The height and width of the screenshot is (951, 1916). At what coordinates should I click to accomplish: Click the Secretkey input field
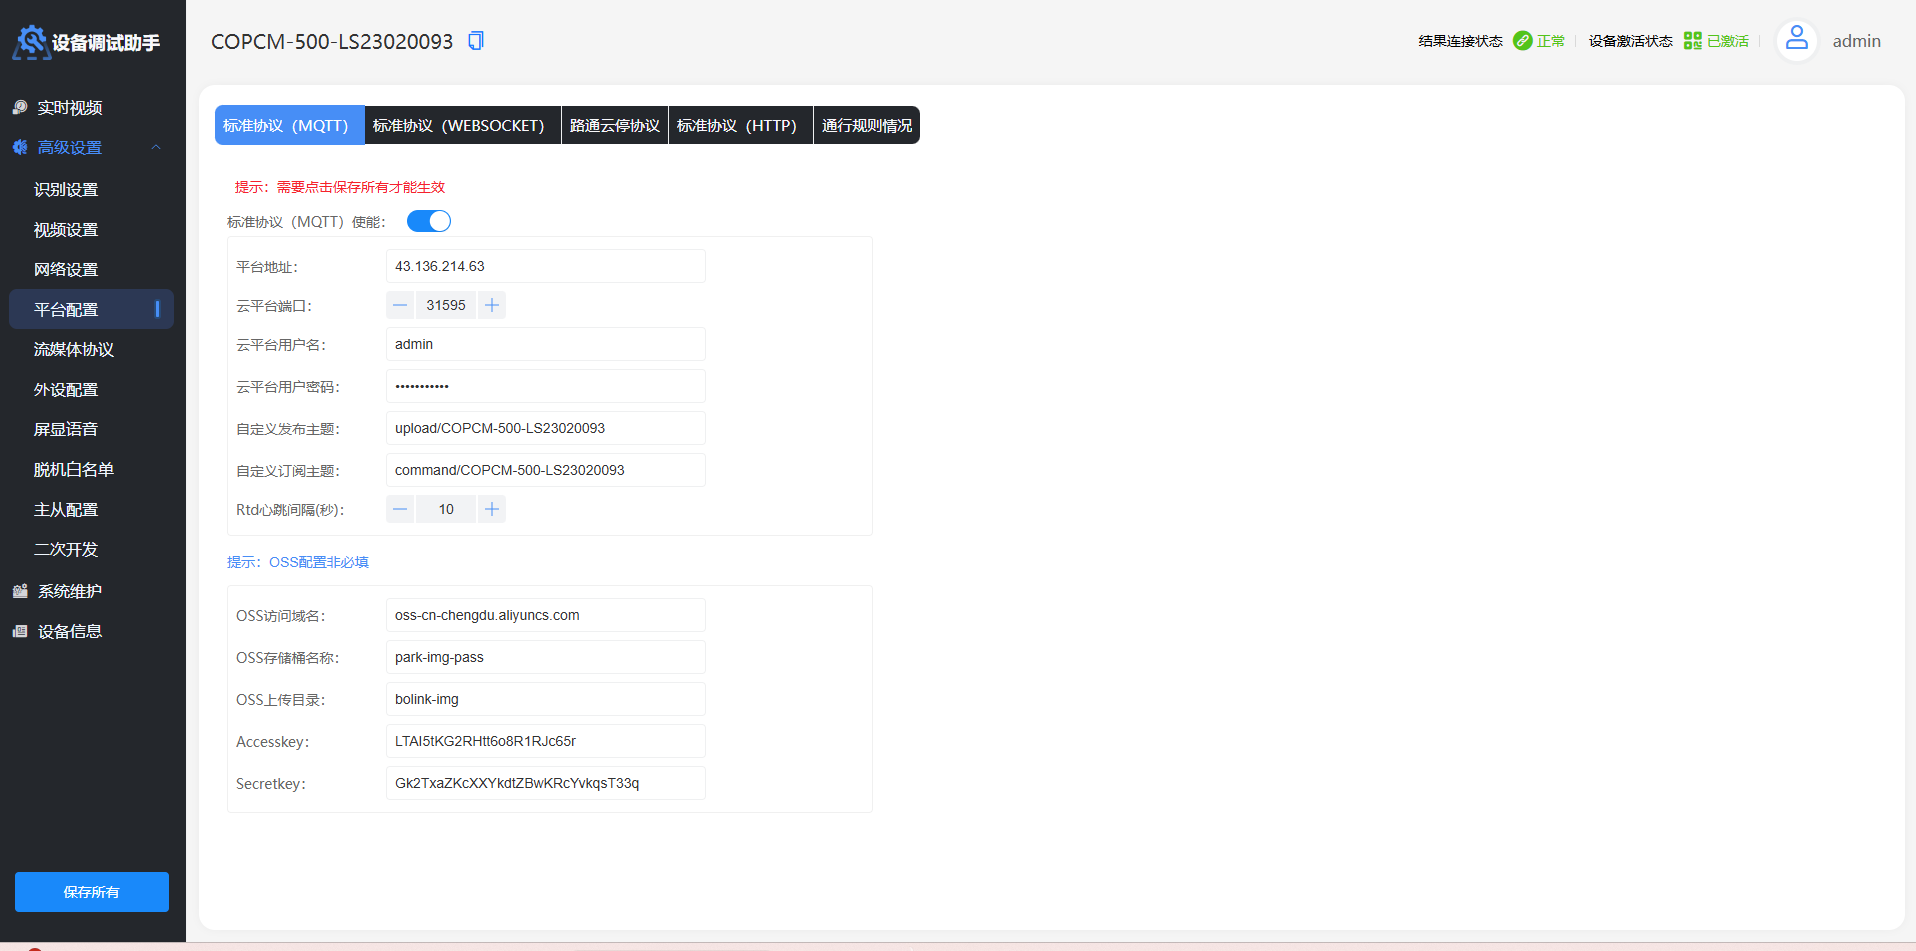pos(546,783)
